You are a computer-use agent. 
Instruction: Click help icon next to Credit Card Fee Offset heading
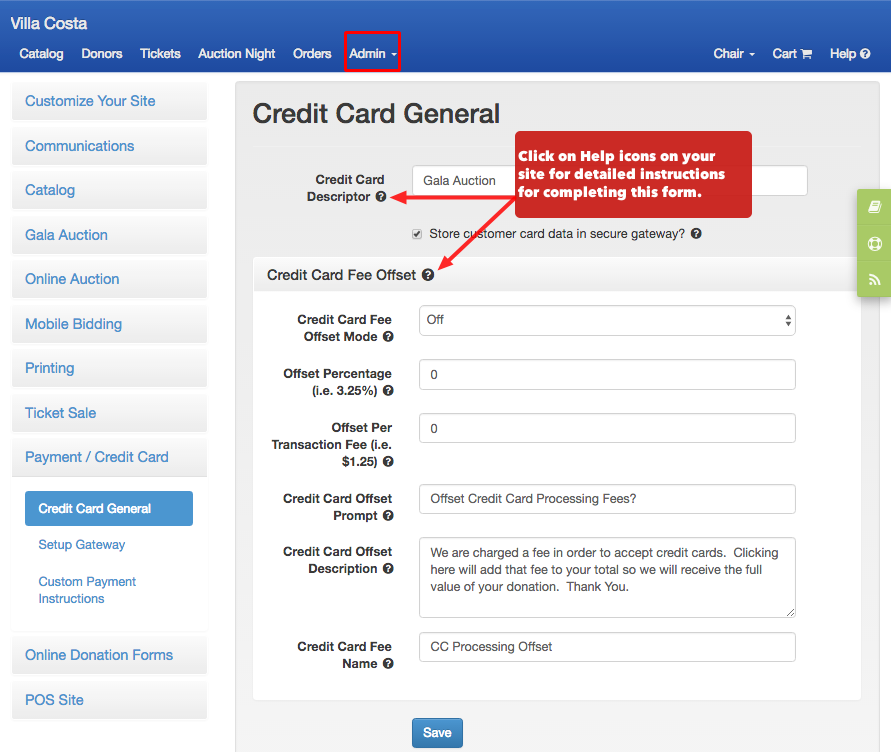428,275
